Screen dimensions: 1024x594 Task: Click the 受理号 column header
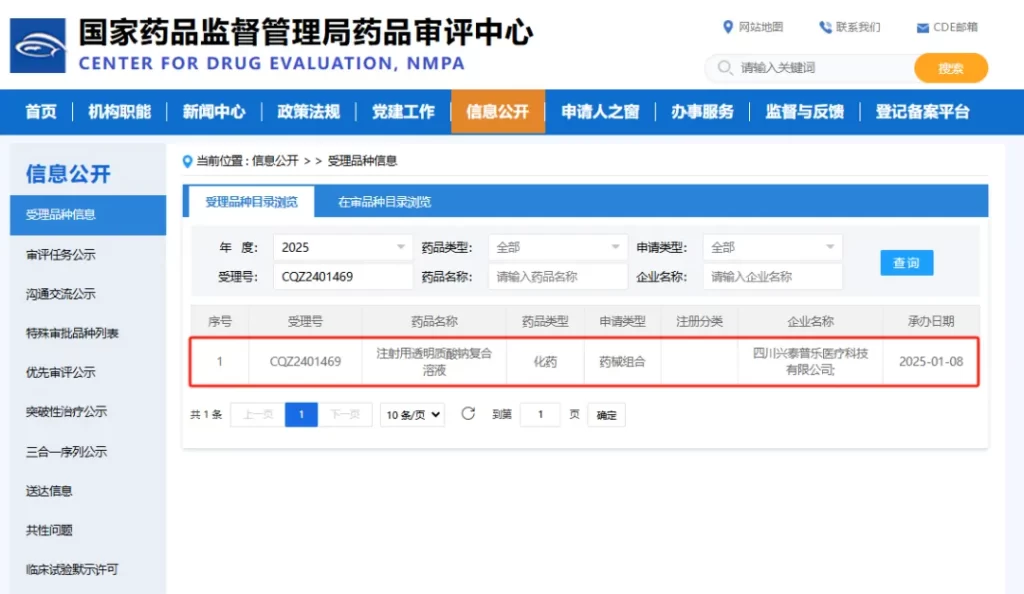[305, 321]
